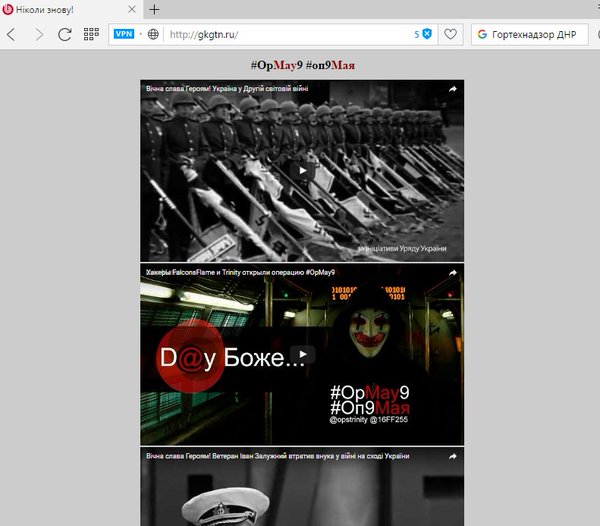Viewport: 600px width, 526px height.
Task: Select the Ніколи знову! tab
Action: pos(71,10)
